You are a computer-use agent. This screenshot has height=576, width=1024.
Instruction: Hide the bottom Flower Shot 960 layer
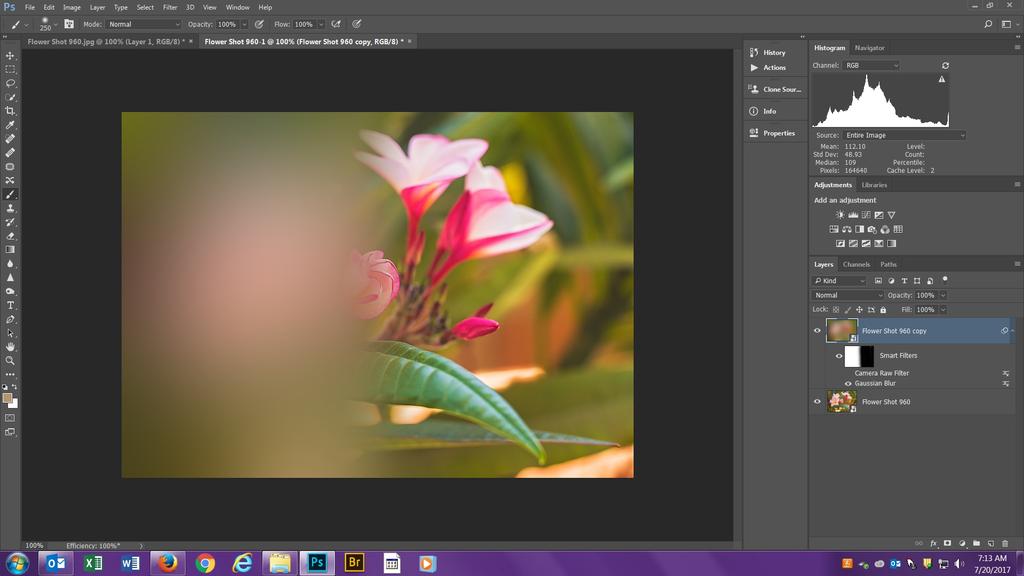click(817, 402)
